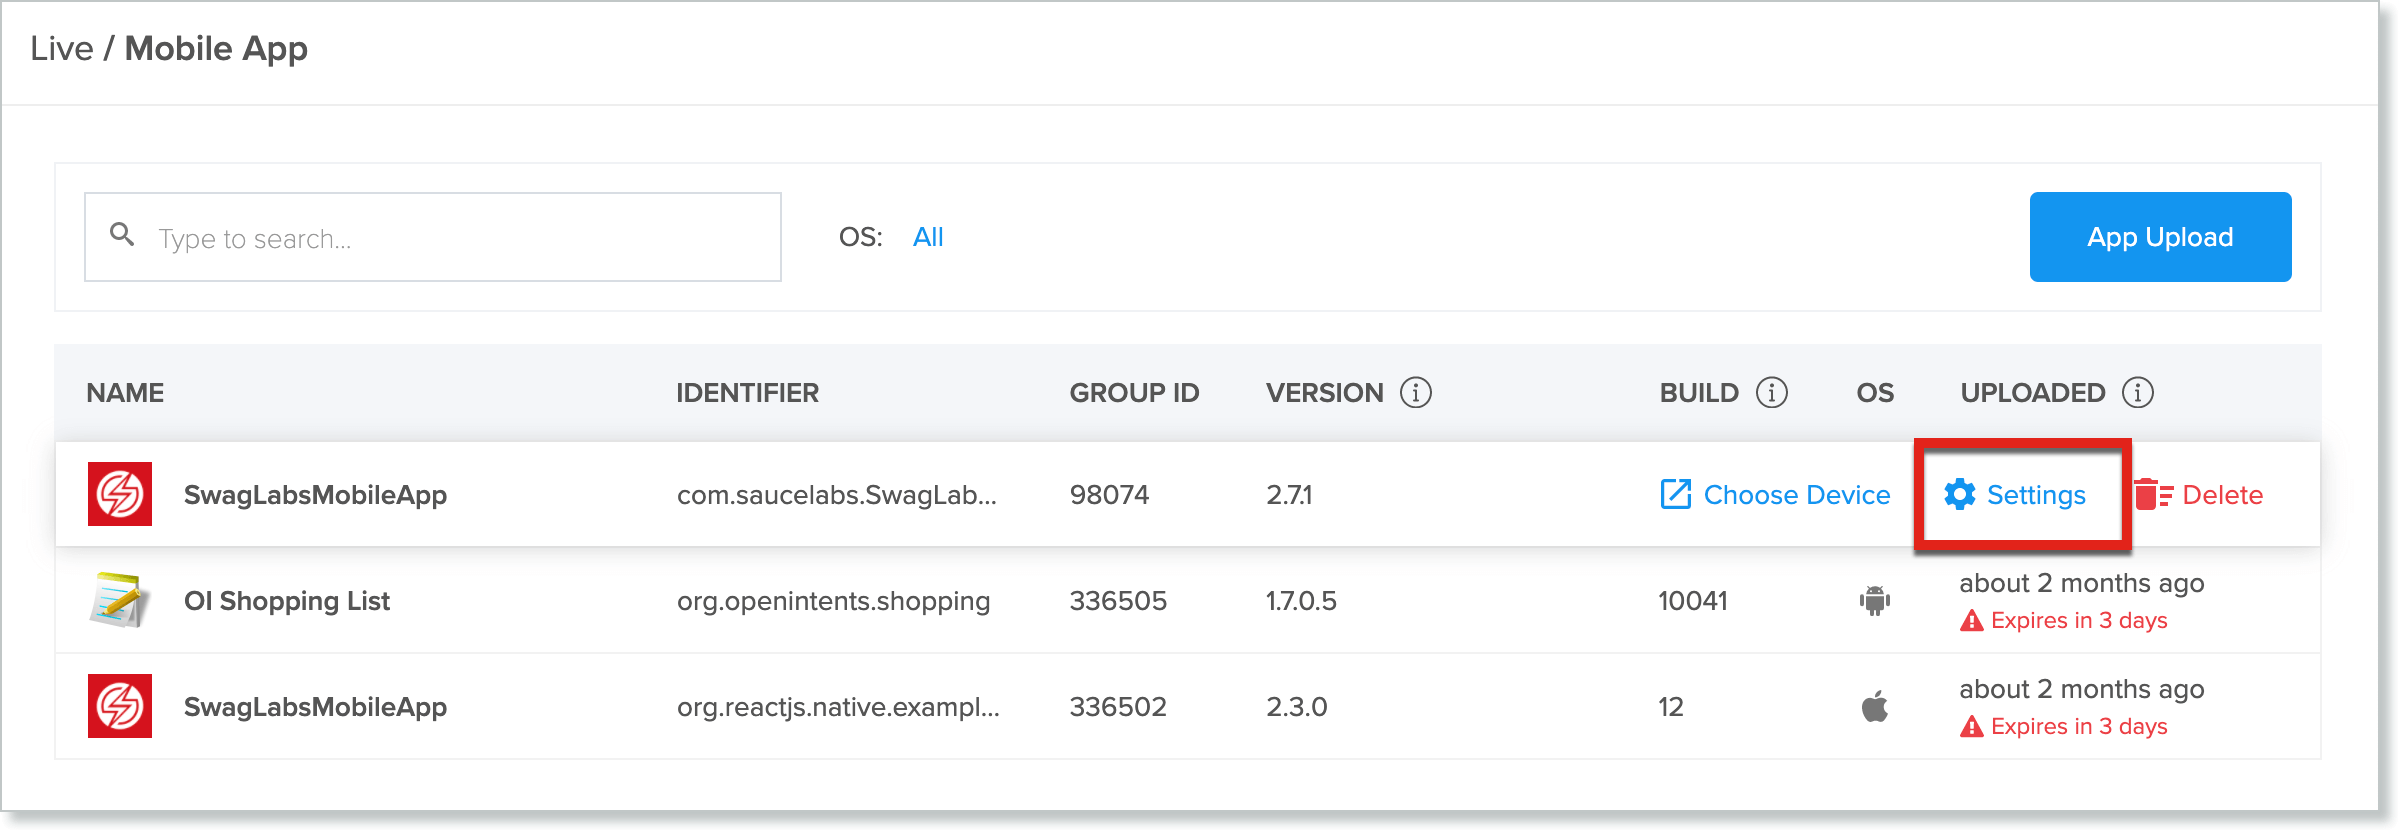Image resolution: width=2398 pixels, height=830 pixels.
Task: Click the OI Shopping List app icon
Action: (119, 600)
